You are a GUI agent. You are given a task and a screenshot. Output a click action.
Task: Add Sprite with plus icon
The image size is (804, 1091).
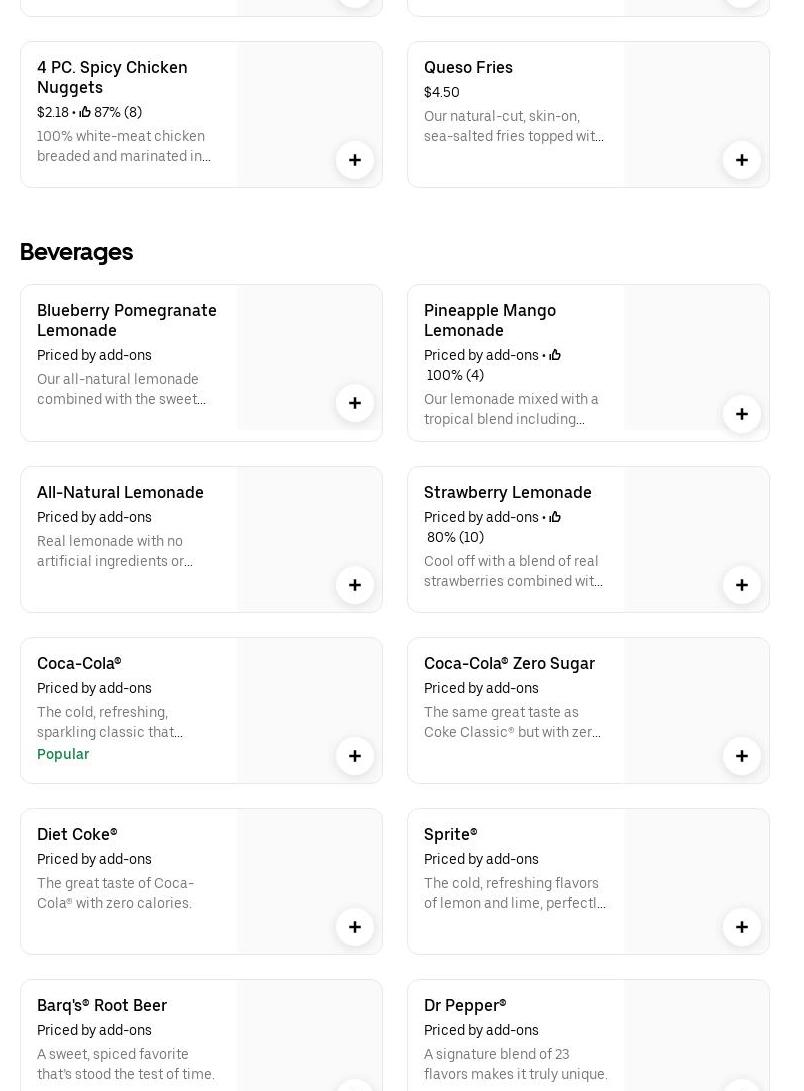(x=742, y=927)
